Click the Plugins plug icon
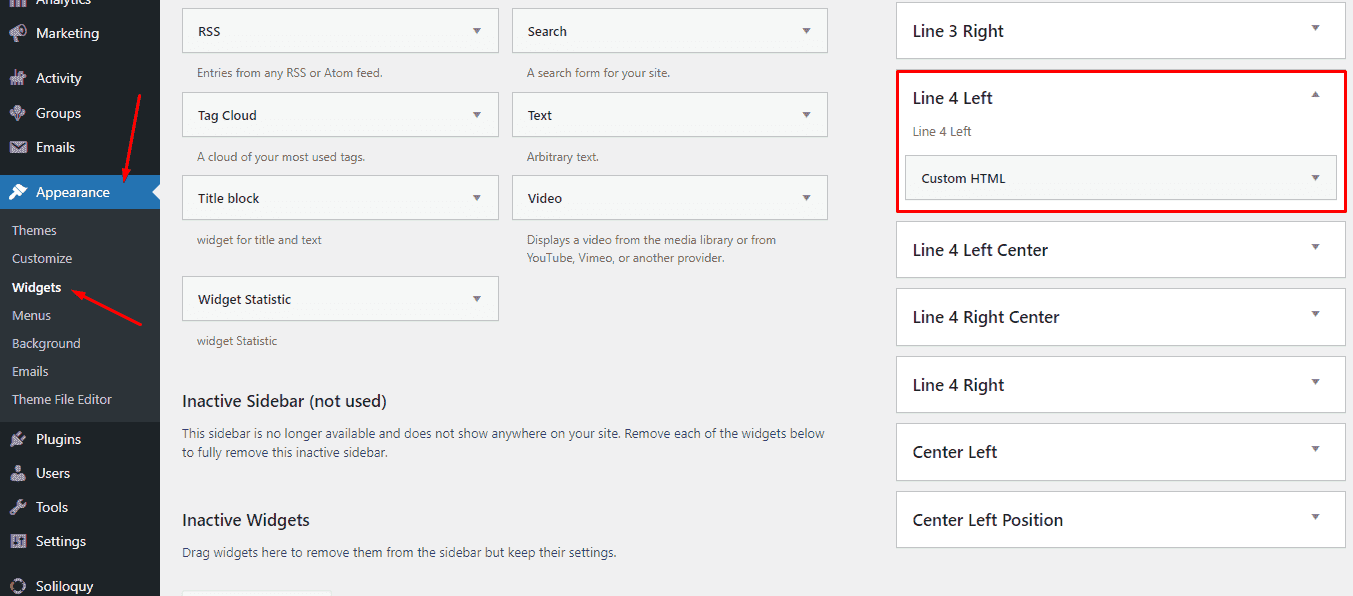 18,439
